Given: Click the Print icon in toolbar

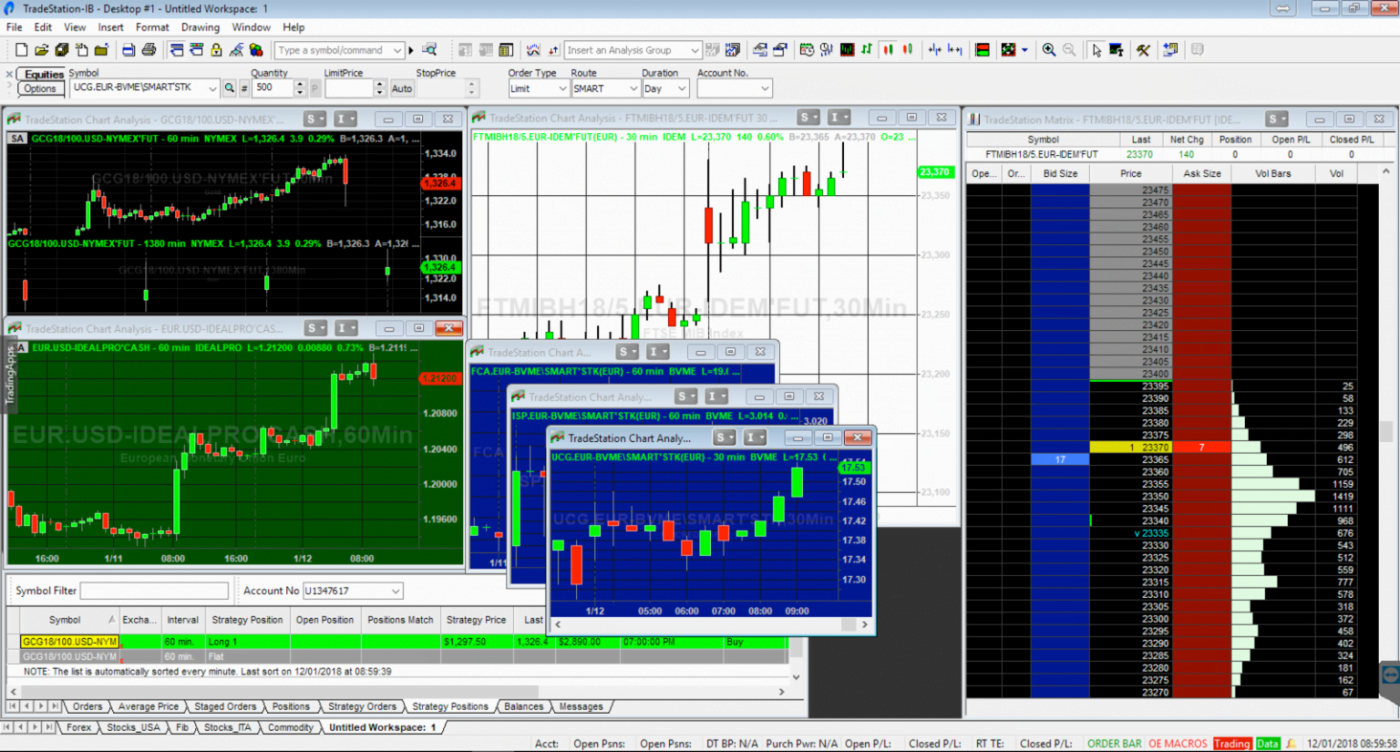Looking at the screenshot, I should tap(148, 50).
